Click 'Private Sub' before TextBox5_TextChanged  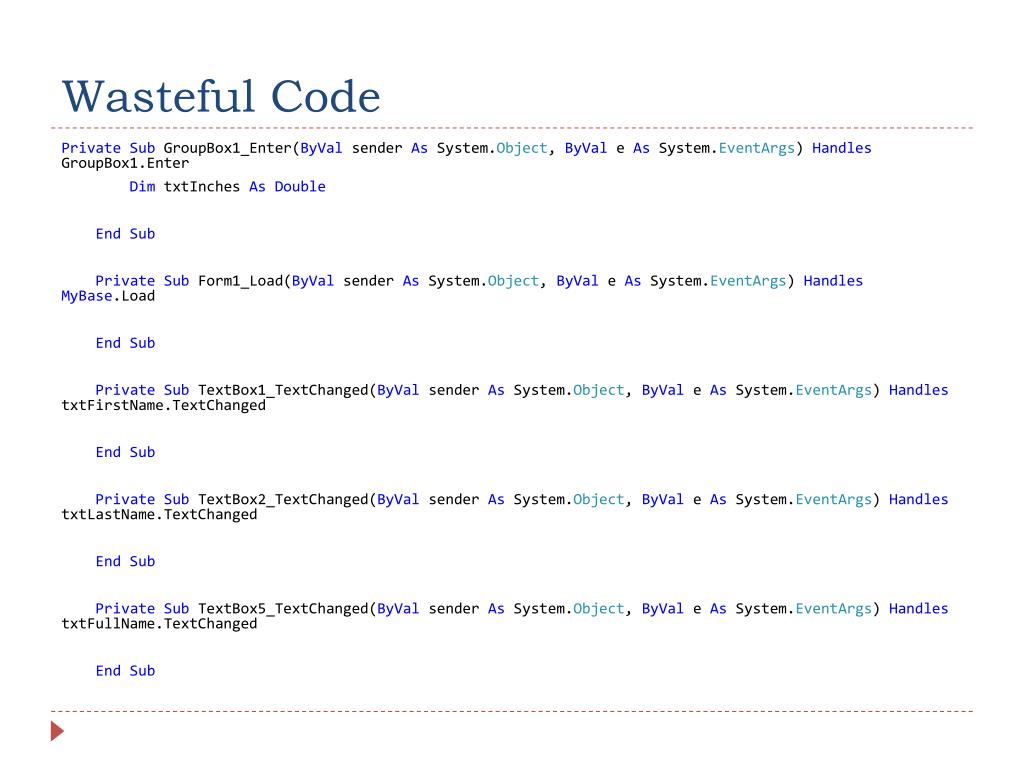click(x=142, y=609)
